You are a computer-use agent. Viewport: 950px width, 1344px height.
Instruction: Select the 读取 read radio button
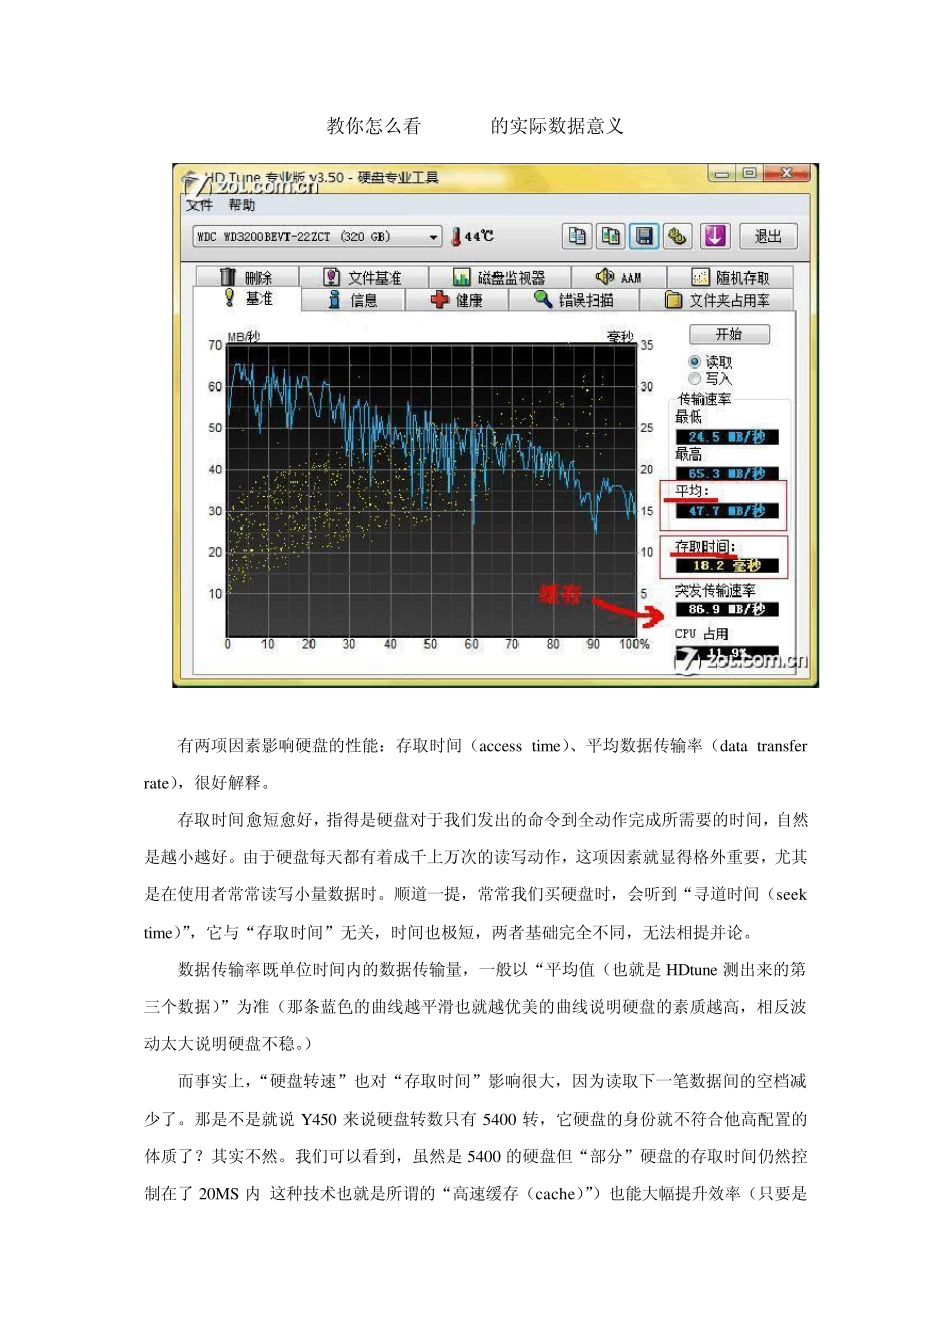[x=694, y=361]
